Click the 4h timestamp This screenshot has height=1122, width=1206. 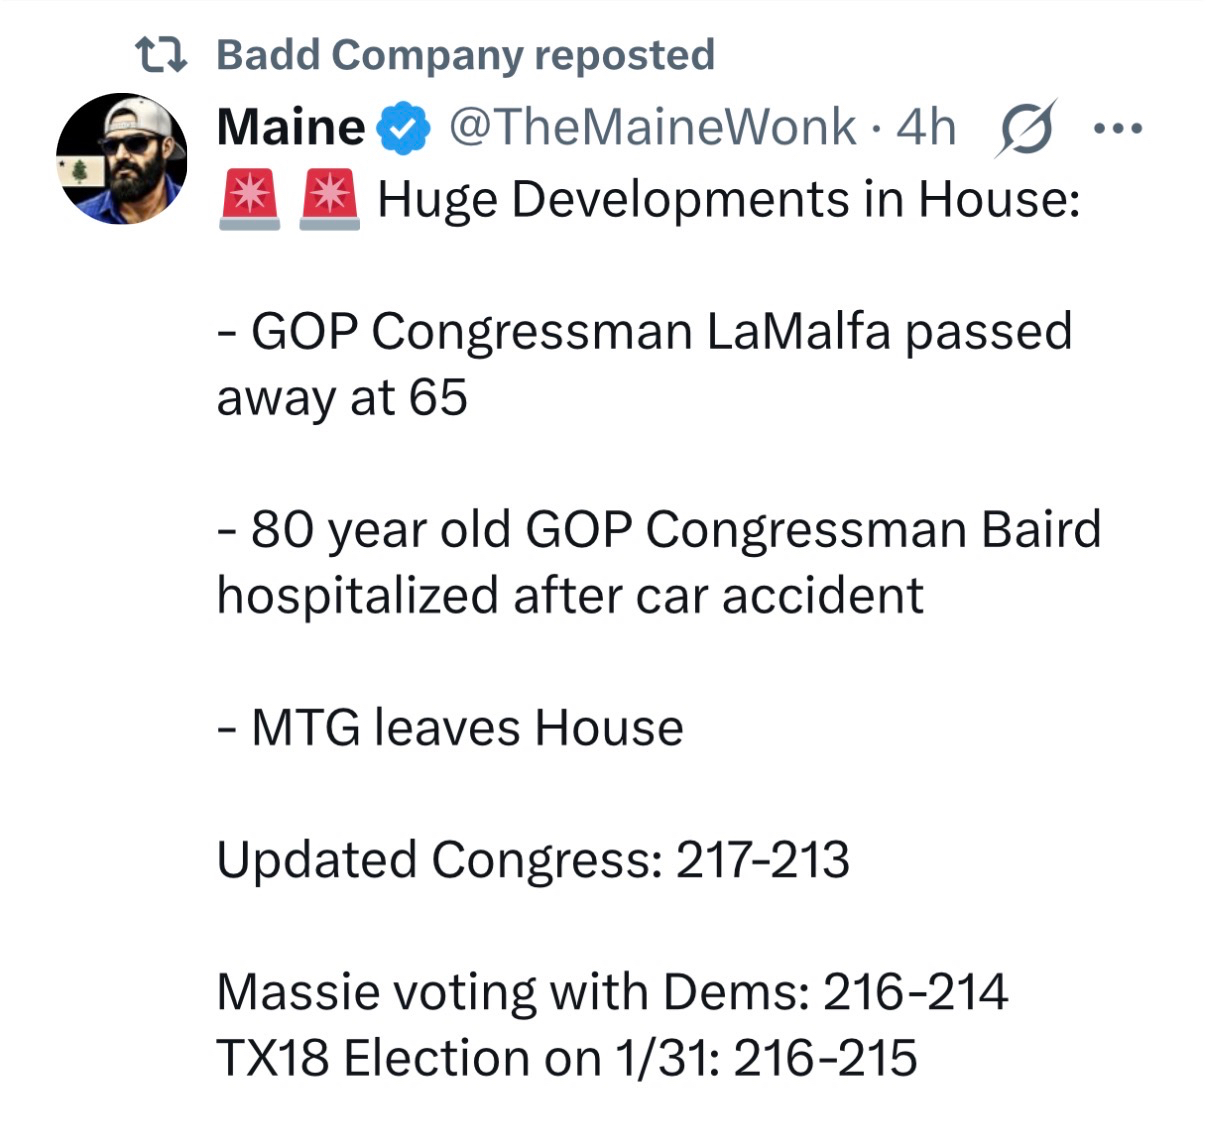926,128
